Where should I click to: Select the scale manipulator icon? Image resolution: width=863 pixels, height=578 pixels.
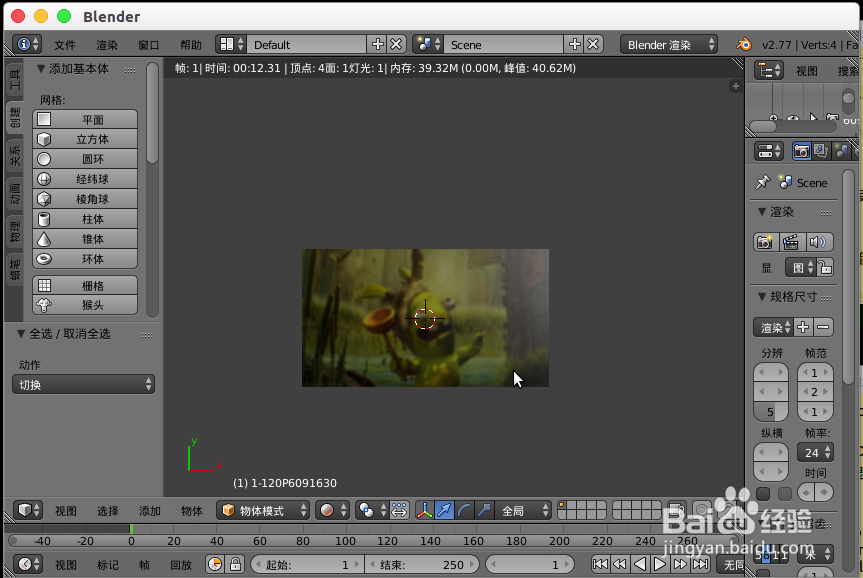pos(484,510)
